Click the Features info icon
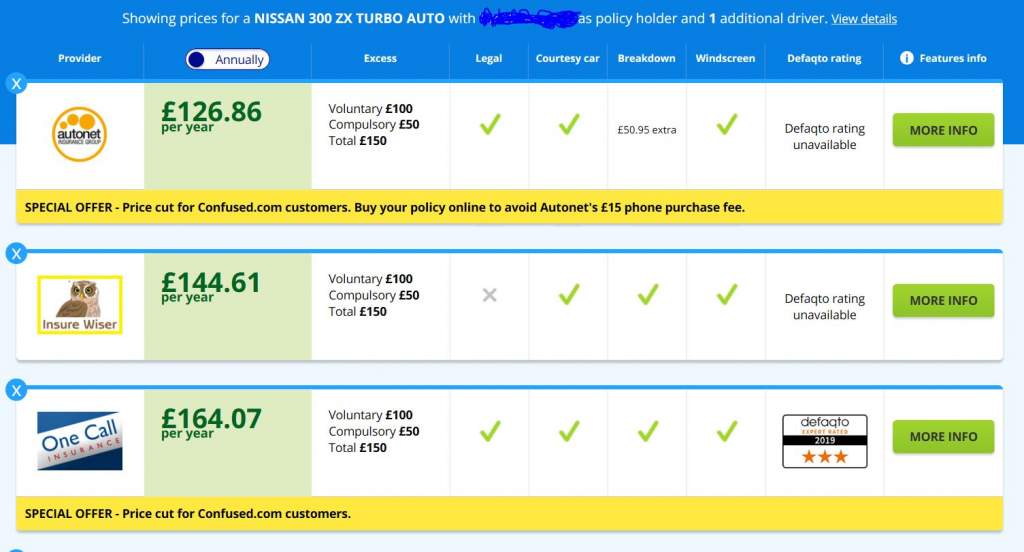This screenshot has width=1024, height=552. click(x=906, y=58)
